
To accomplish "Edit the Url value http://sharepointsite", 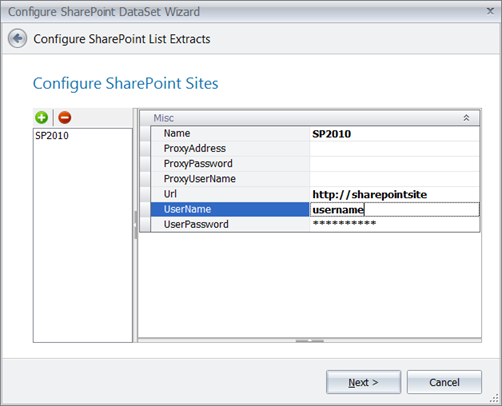I will tap(394, 194).
